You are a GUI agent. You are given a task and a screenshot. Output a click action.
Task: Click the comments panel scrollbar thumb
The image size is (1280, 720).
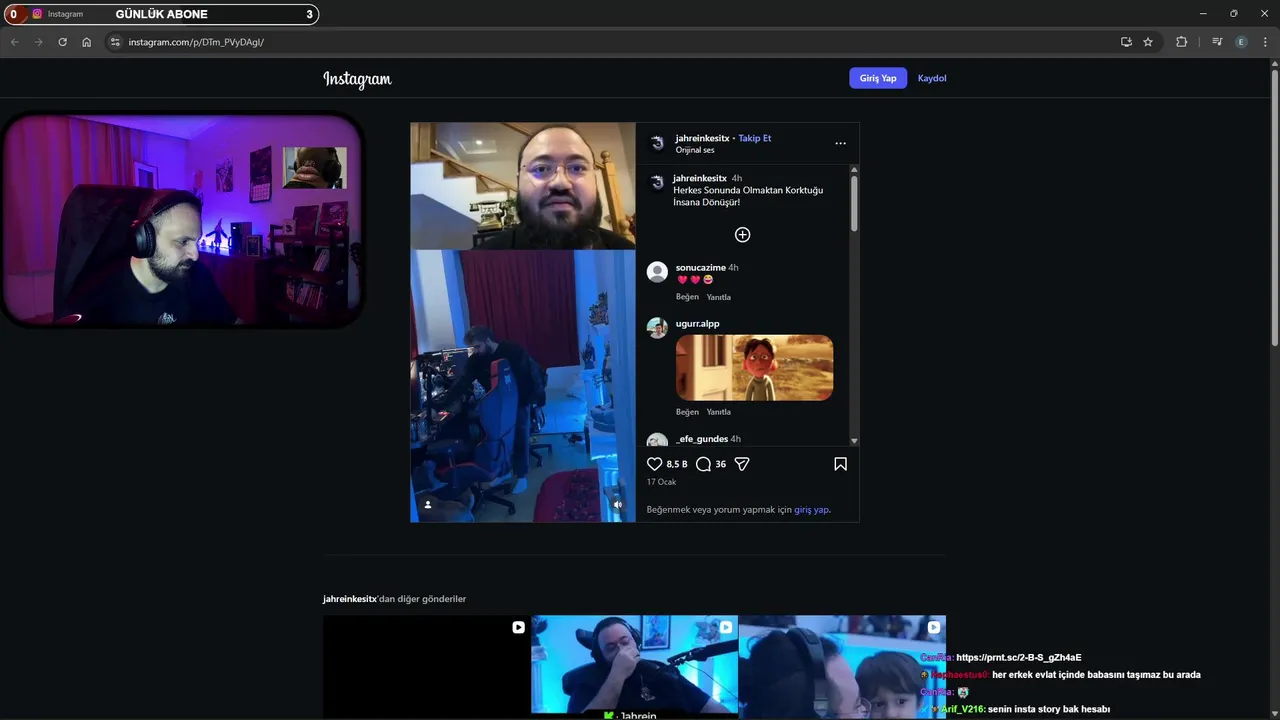(854, 204)
